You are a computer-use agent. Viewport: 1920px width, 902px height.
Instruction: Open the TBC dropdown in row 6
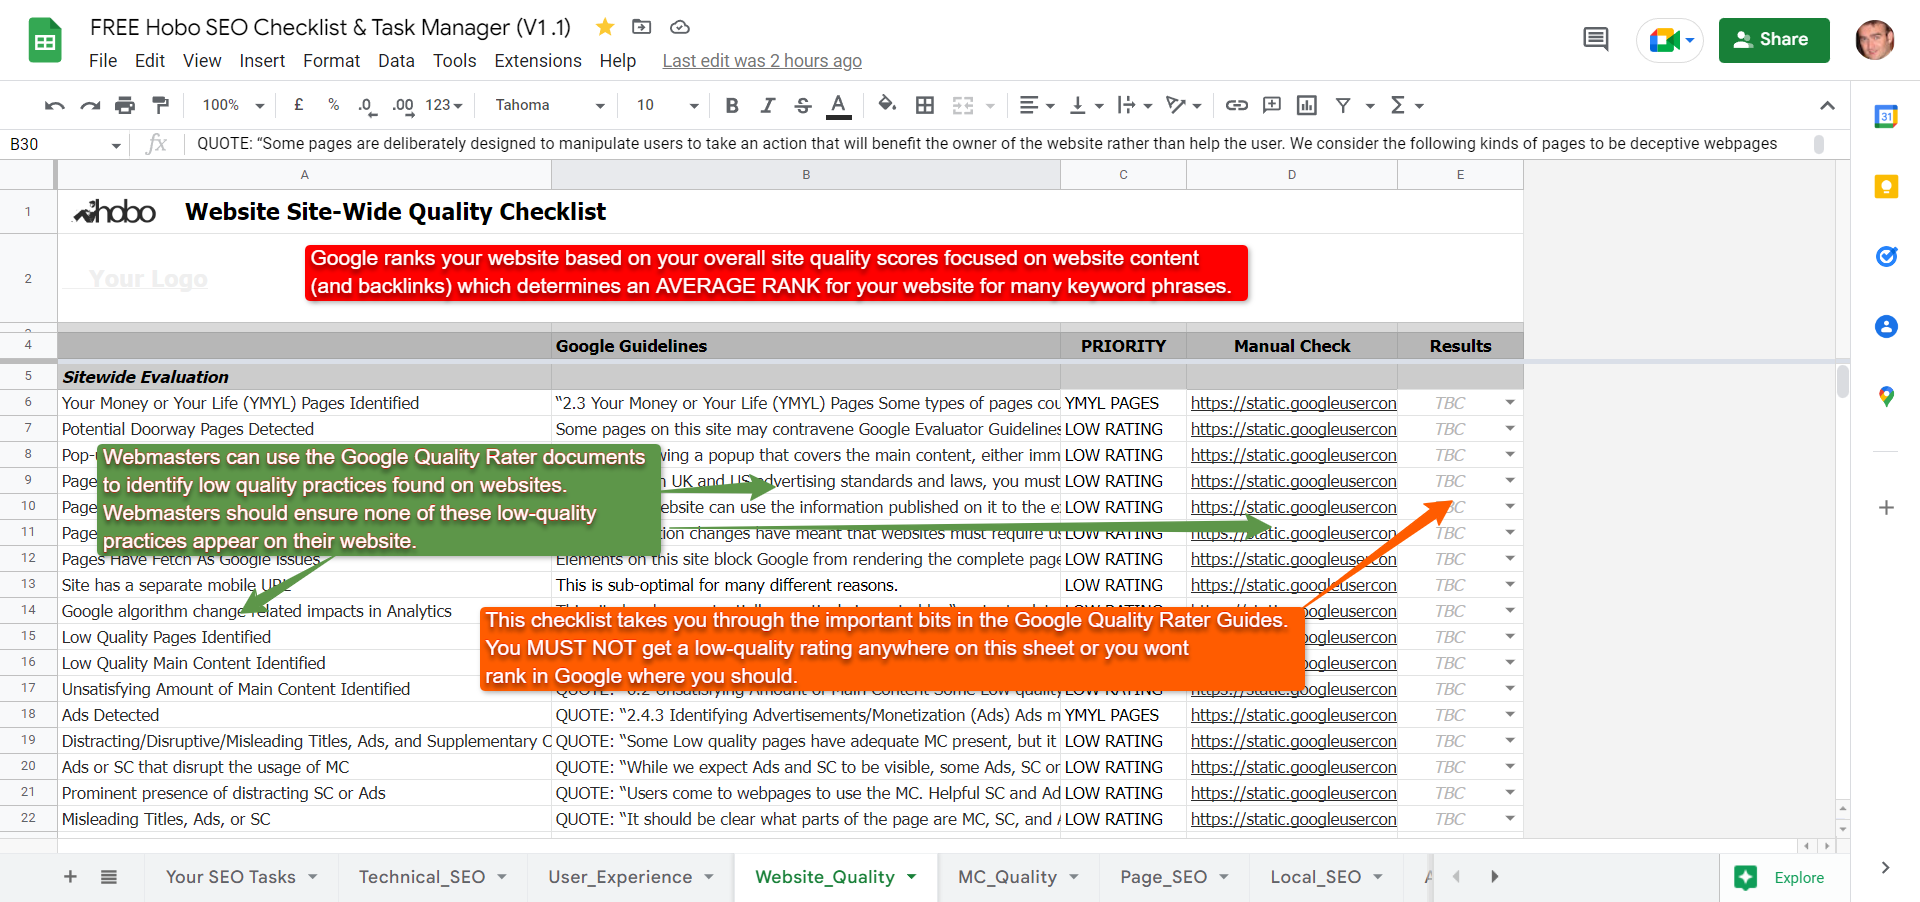pyautogui.click(x=1510, y=403)
